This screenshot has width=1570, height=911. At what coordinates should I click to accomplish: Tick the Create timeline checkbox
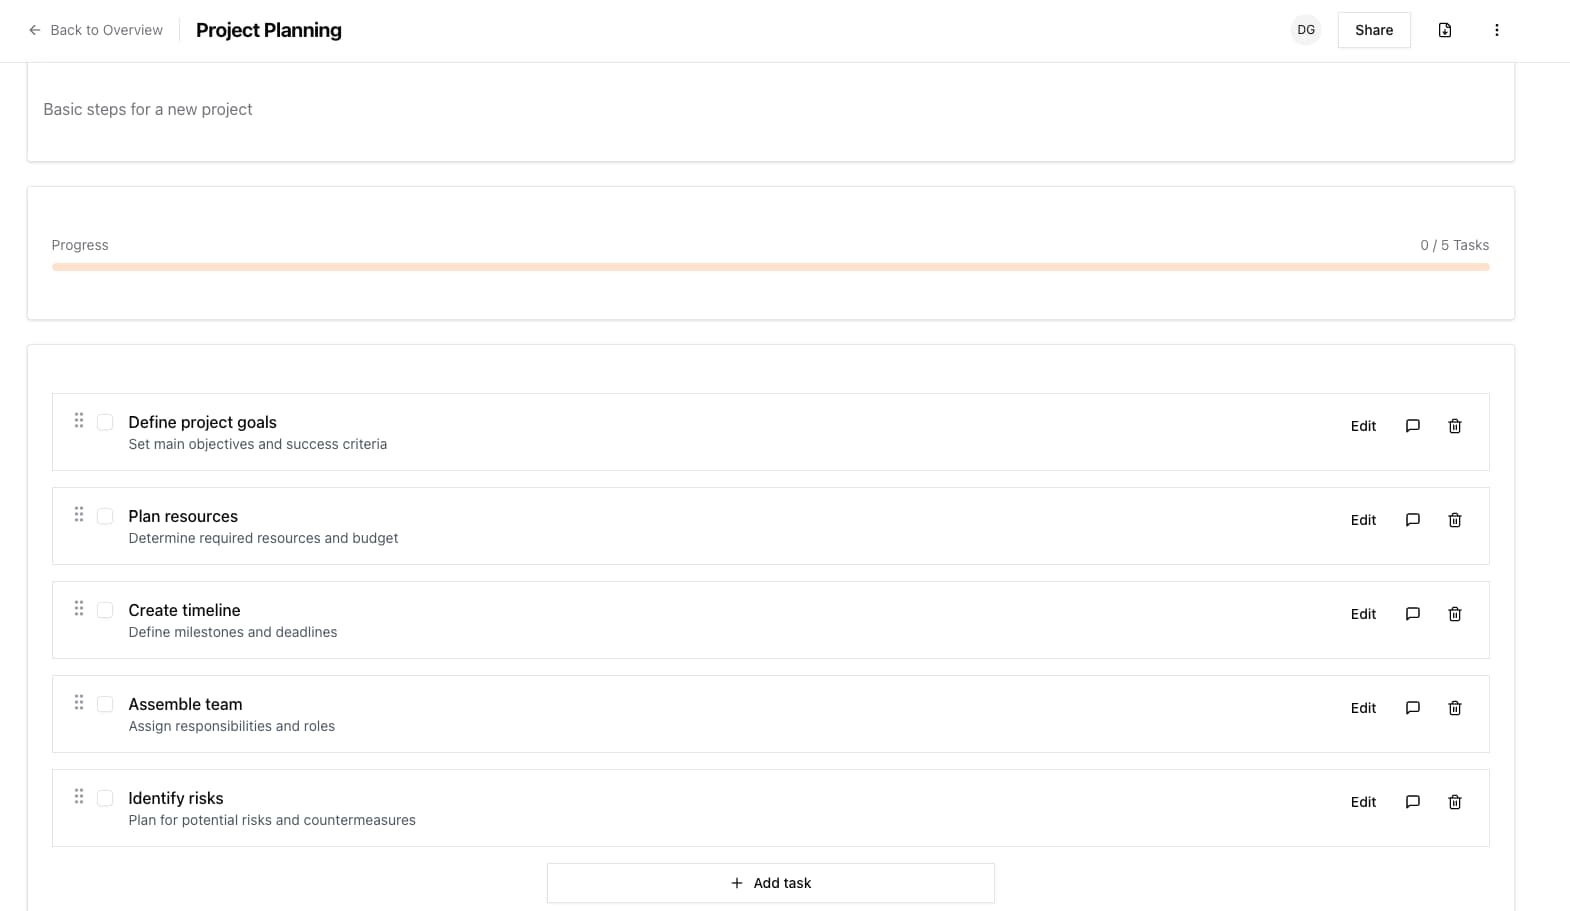105,610
